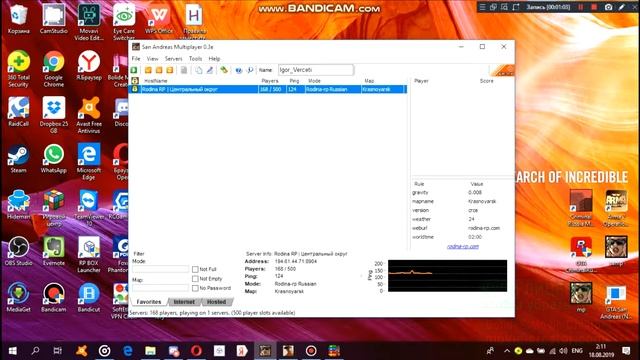Open the View menu

[152, 59]
